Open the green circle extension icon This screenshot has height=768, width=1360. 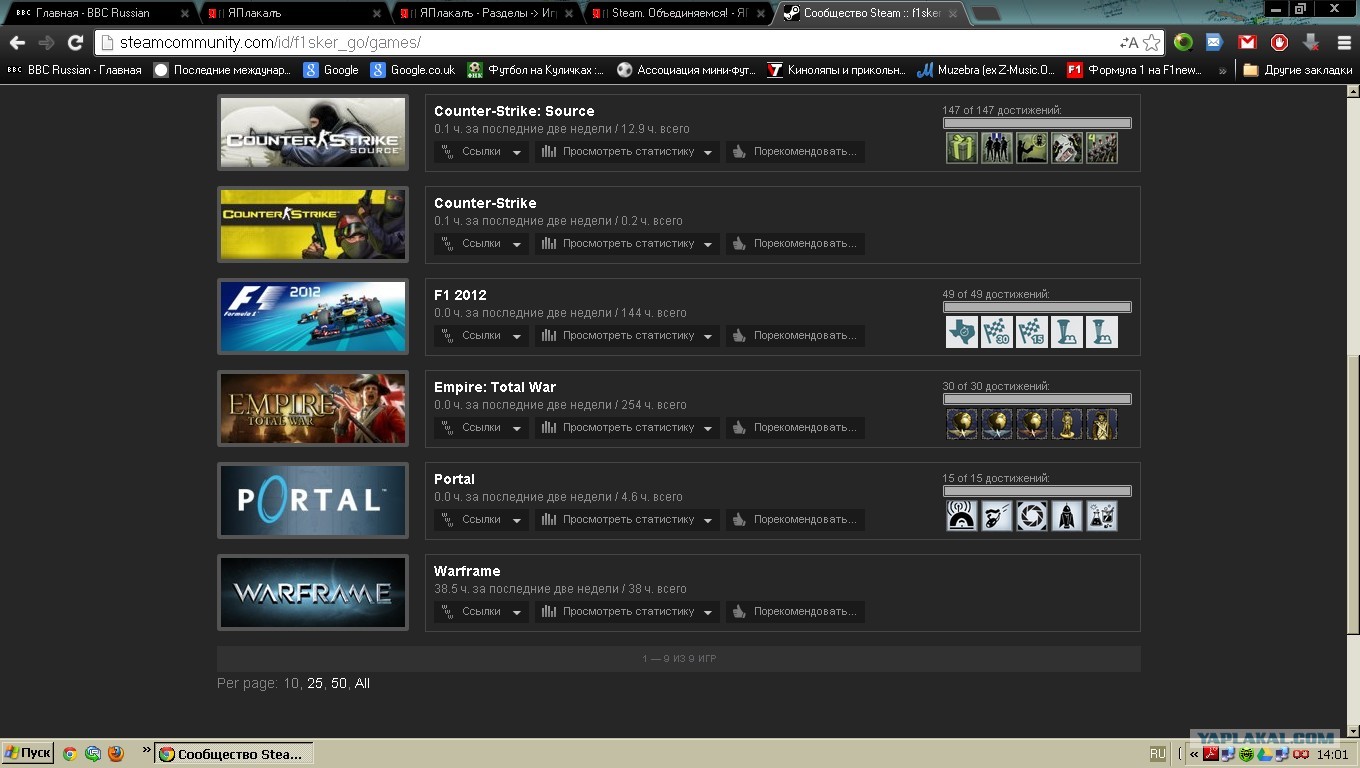1183,43
